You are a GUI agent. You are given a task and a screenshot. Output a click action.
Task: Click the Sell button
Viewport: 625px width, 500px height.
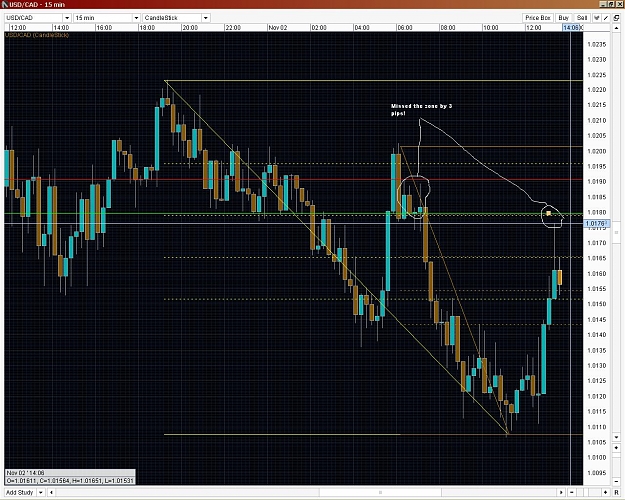pyautogui.click(x=582, y=18)
